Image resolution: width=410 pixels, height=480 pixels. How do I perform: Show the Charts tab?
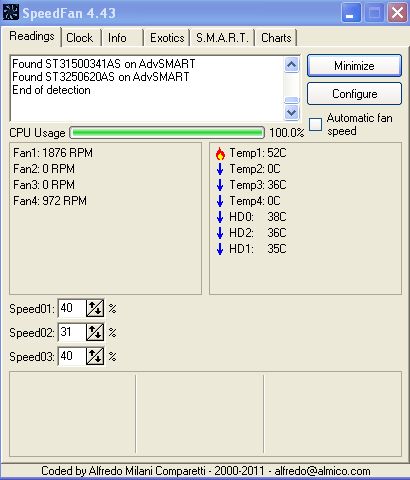[276, 38]
